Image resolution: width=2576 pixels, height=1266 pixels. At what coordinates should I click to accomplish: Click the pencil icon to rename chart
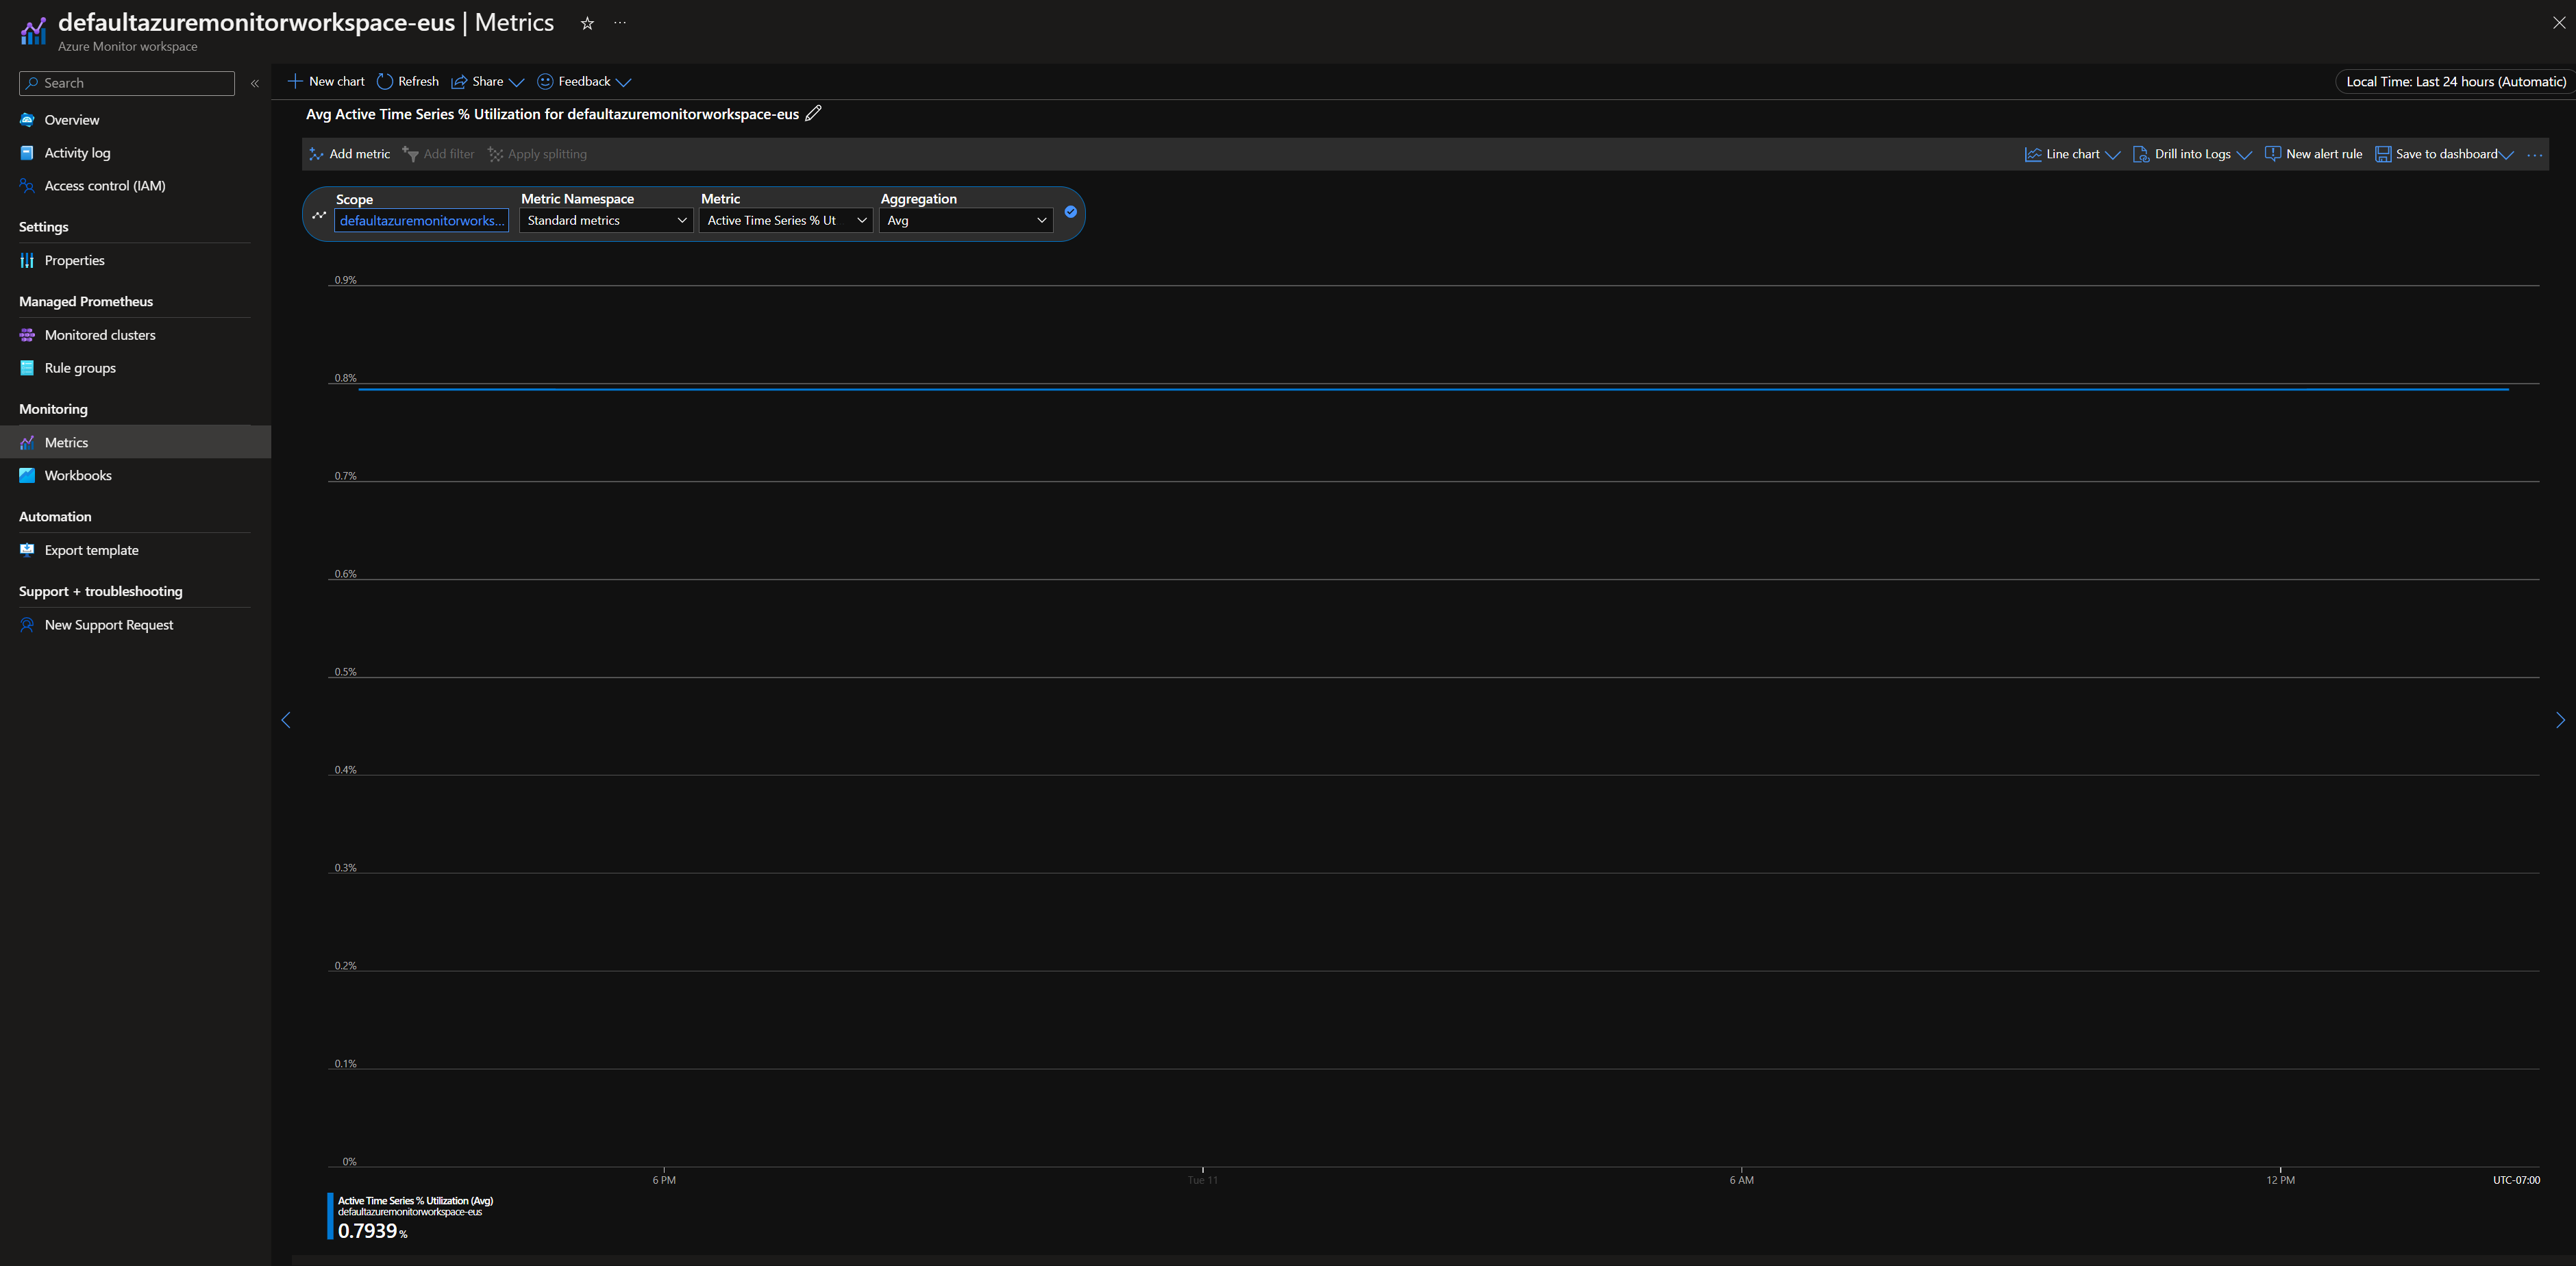pyautogui.click(x=814, y=113)
